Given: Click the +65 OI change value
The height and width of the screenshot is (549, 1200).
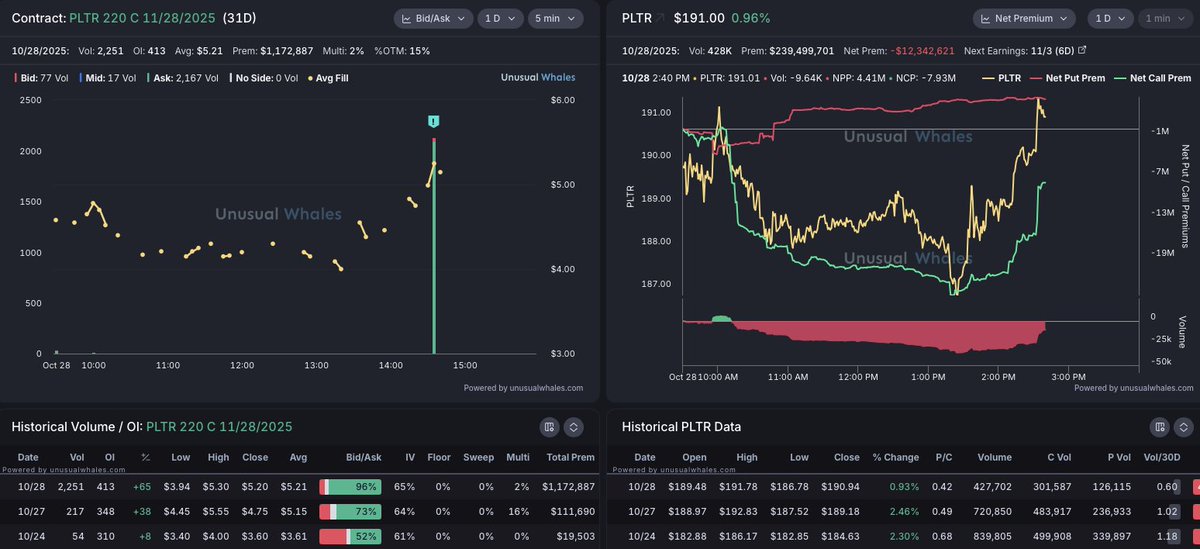Looking at the screenshot, I should pos(140,487).
